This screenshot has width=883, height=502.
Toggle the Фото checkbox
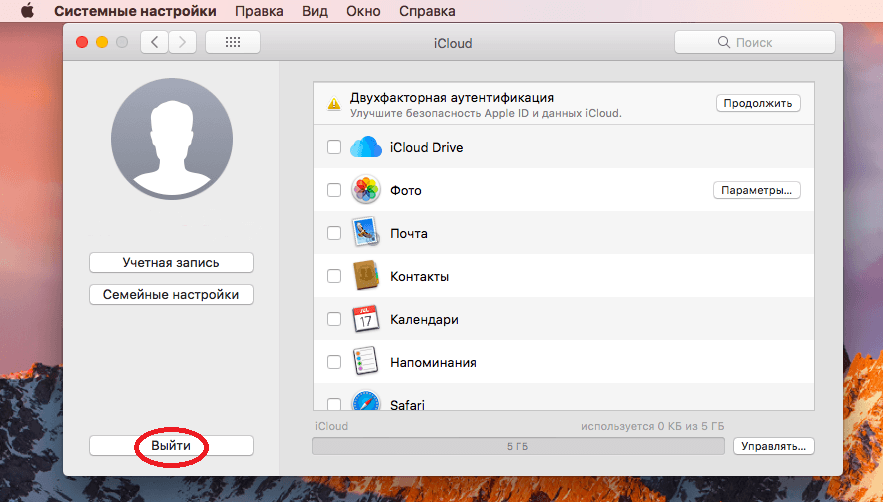point(334,191)
